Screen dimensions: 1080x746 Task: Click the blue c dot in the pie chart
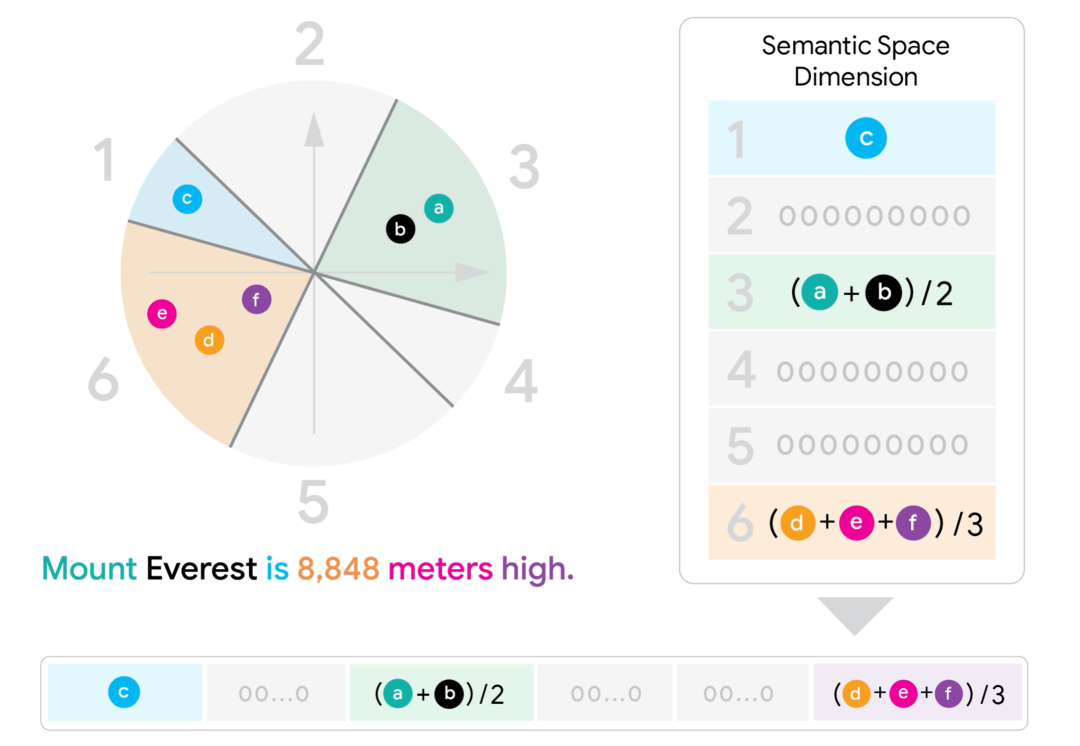coord(187,199)
